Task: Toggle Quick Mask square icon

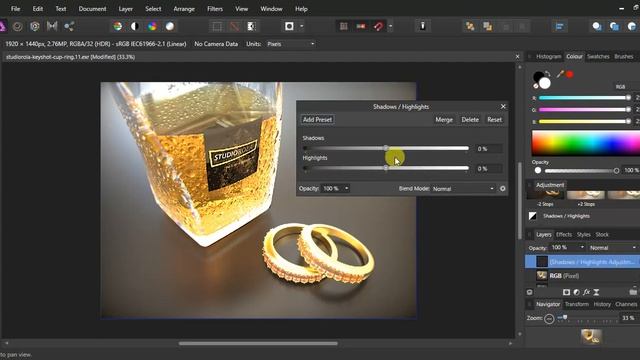Action: (x=289, y=27)
